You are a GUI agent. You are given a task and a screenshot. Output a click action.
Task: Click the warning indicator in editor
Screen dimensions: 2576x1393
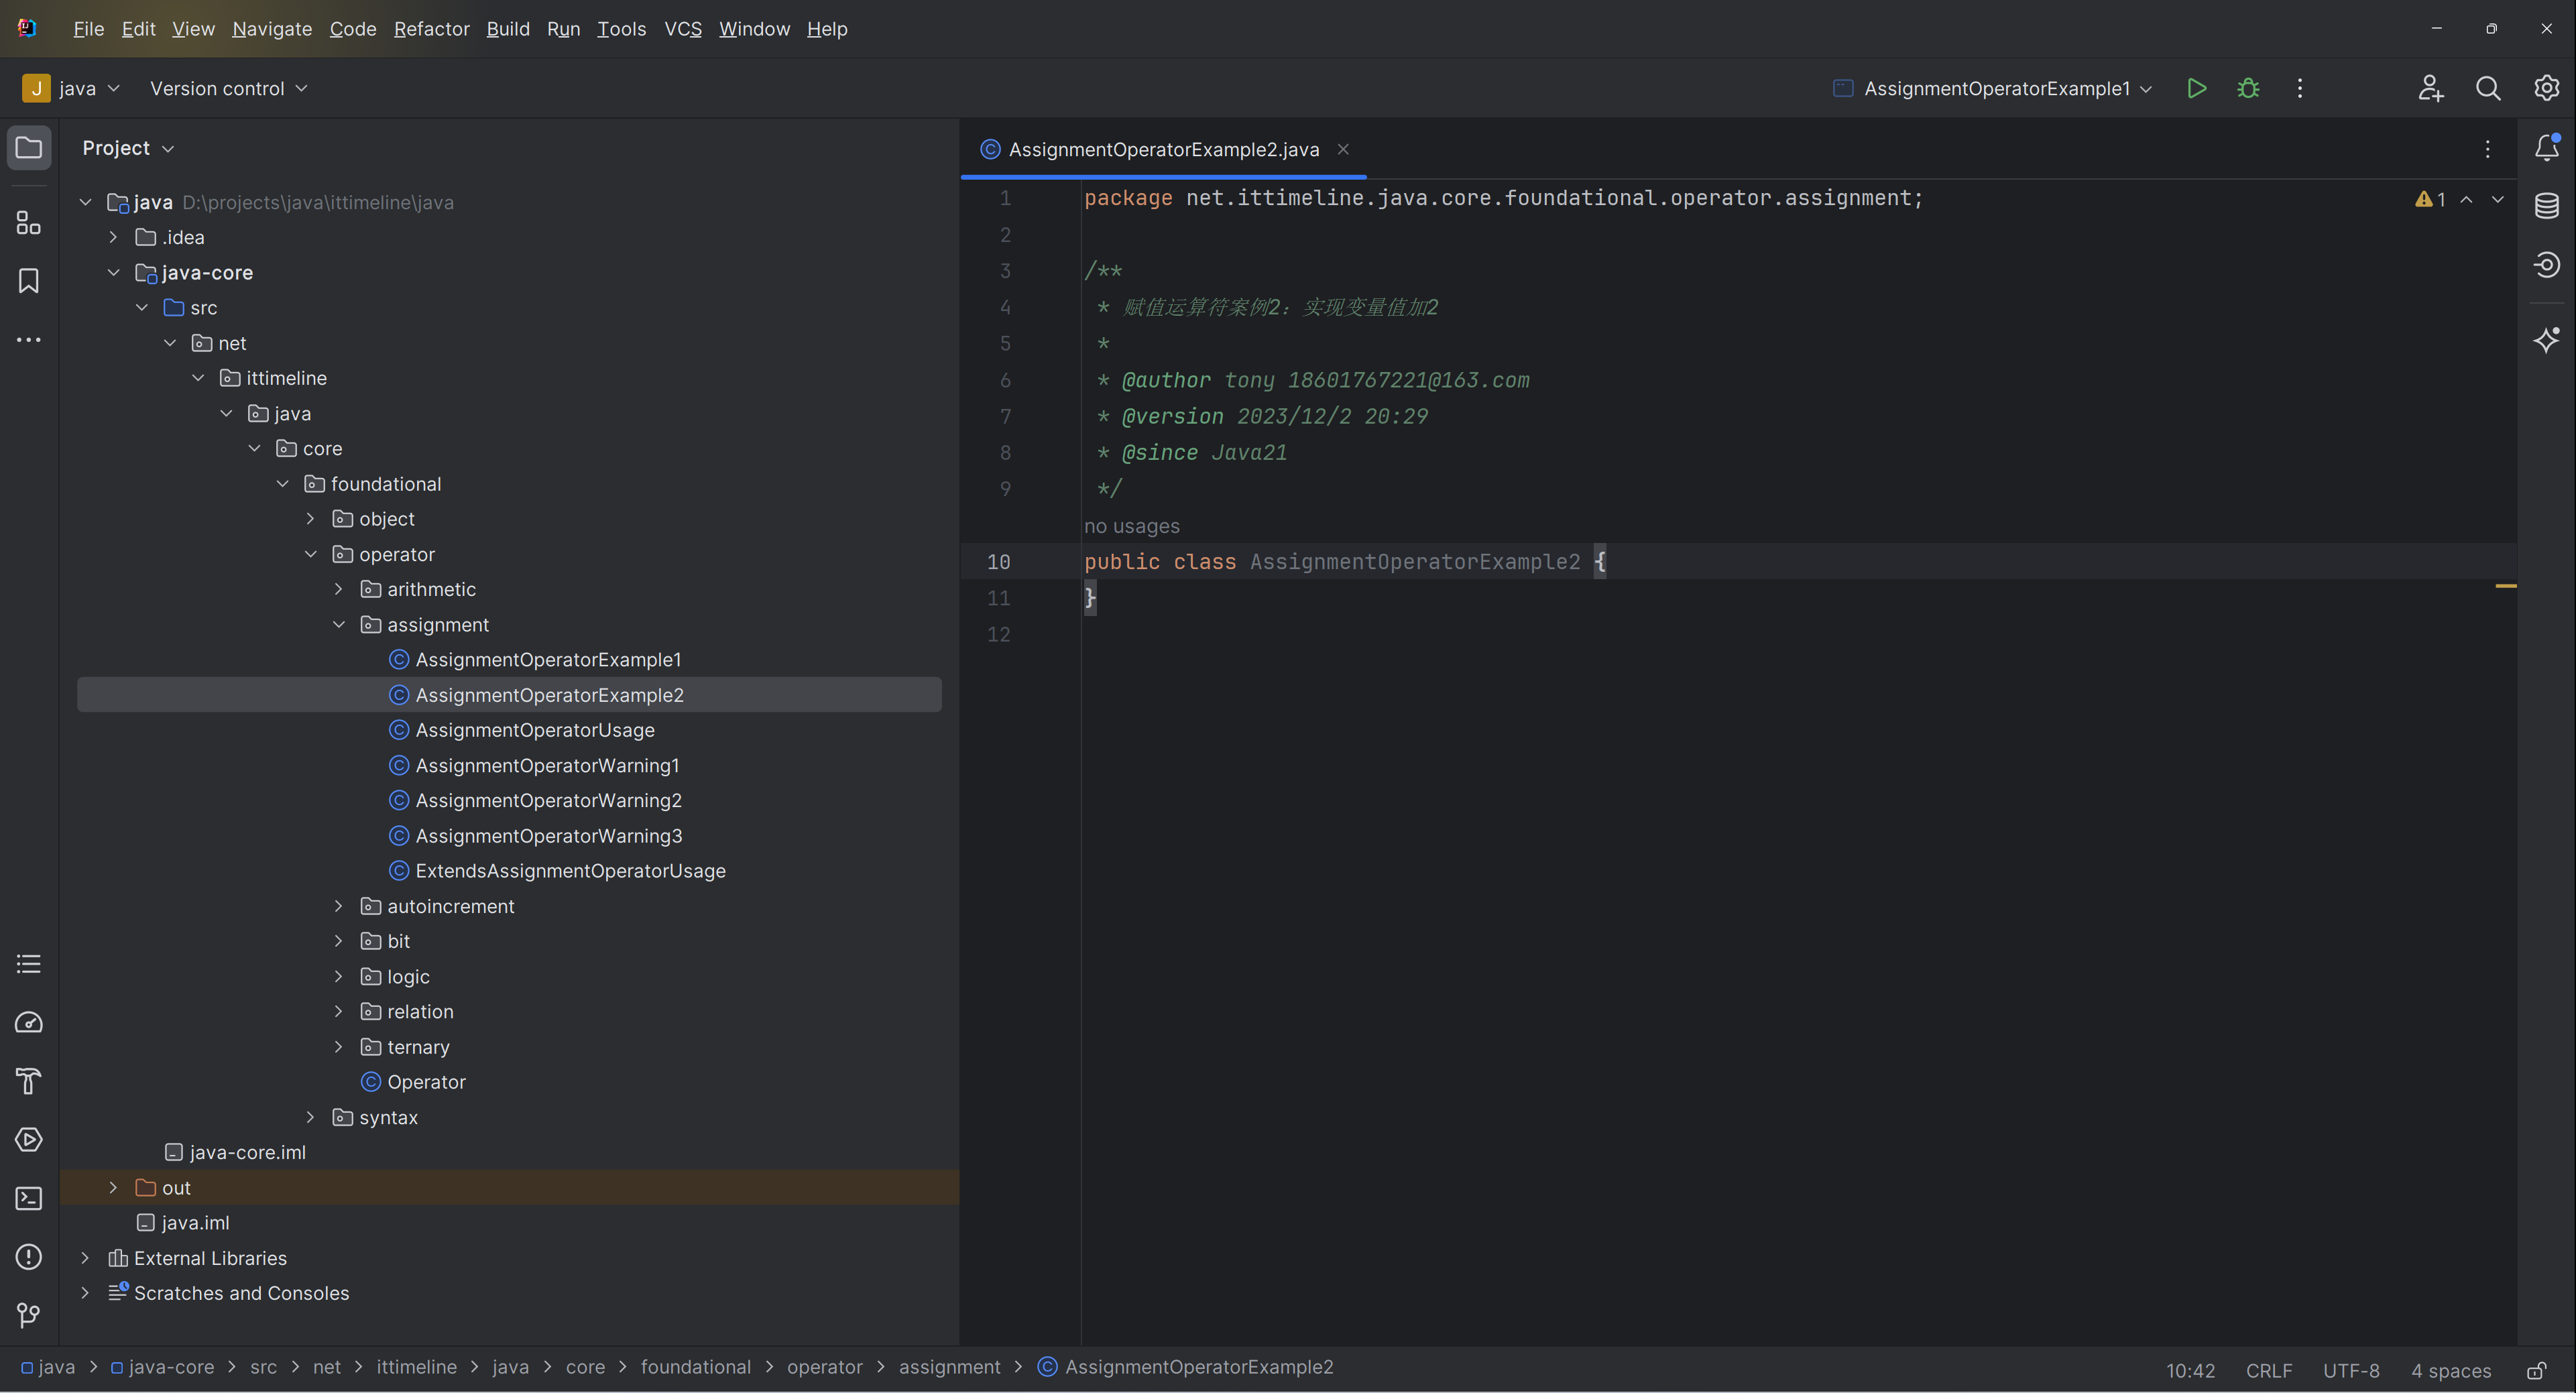[2430, 199]
